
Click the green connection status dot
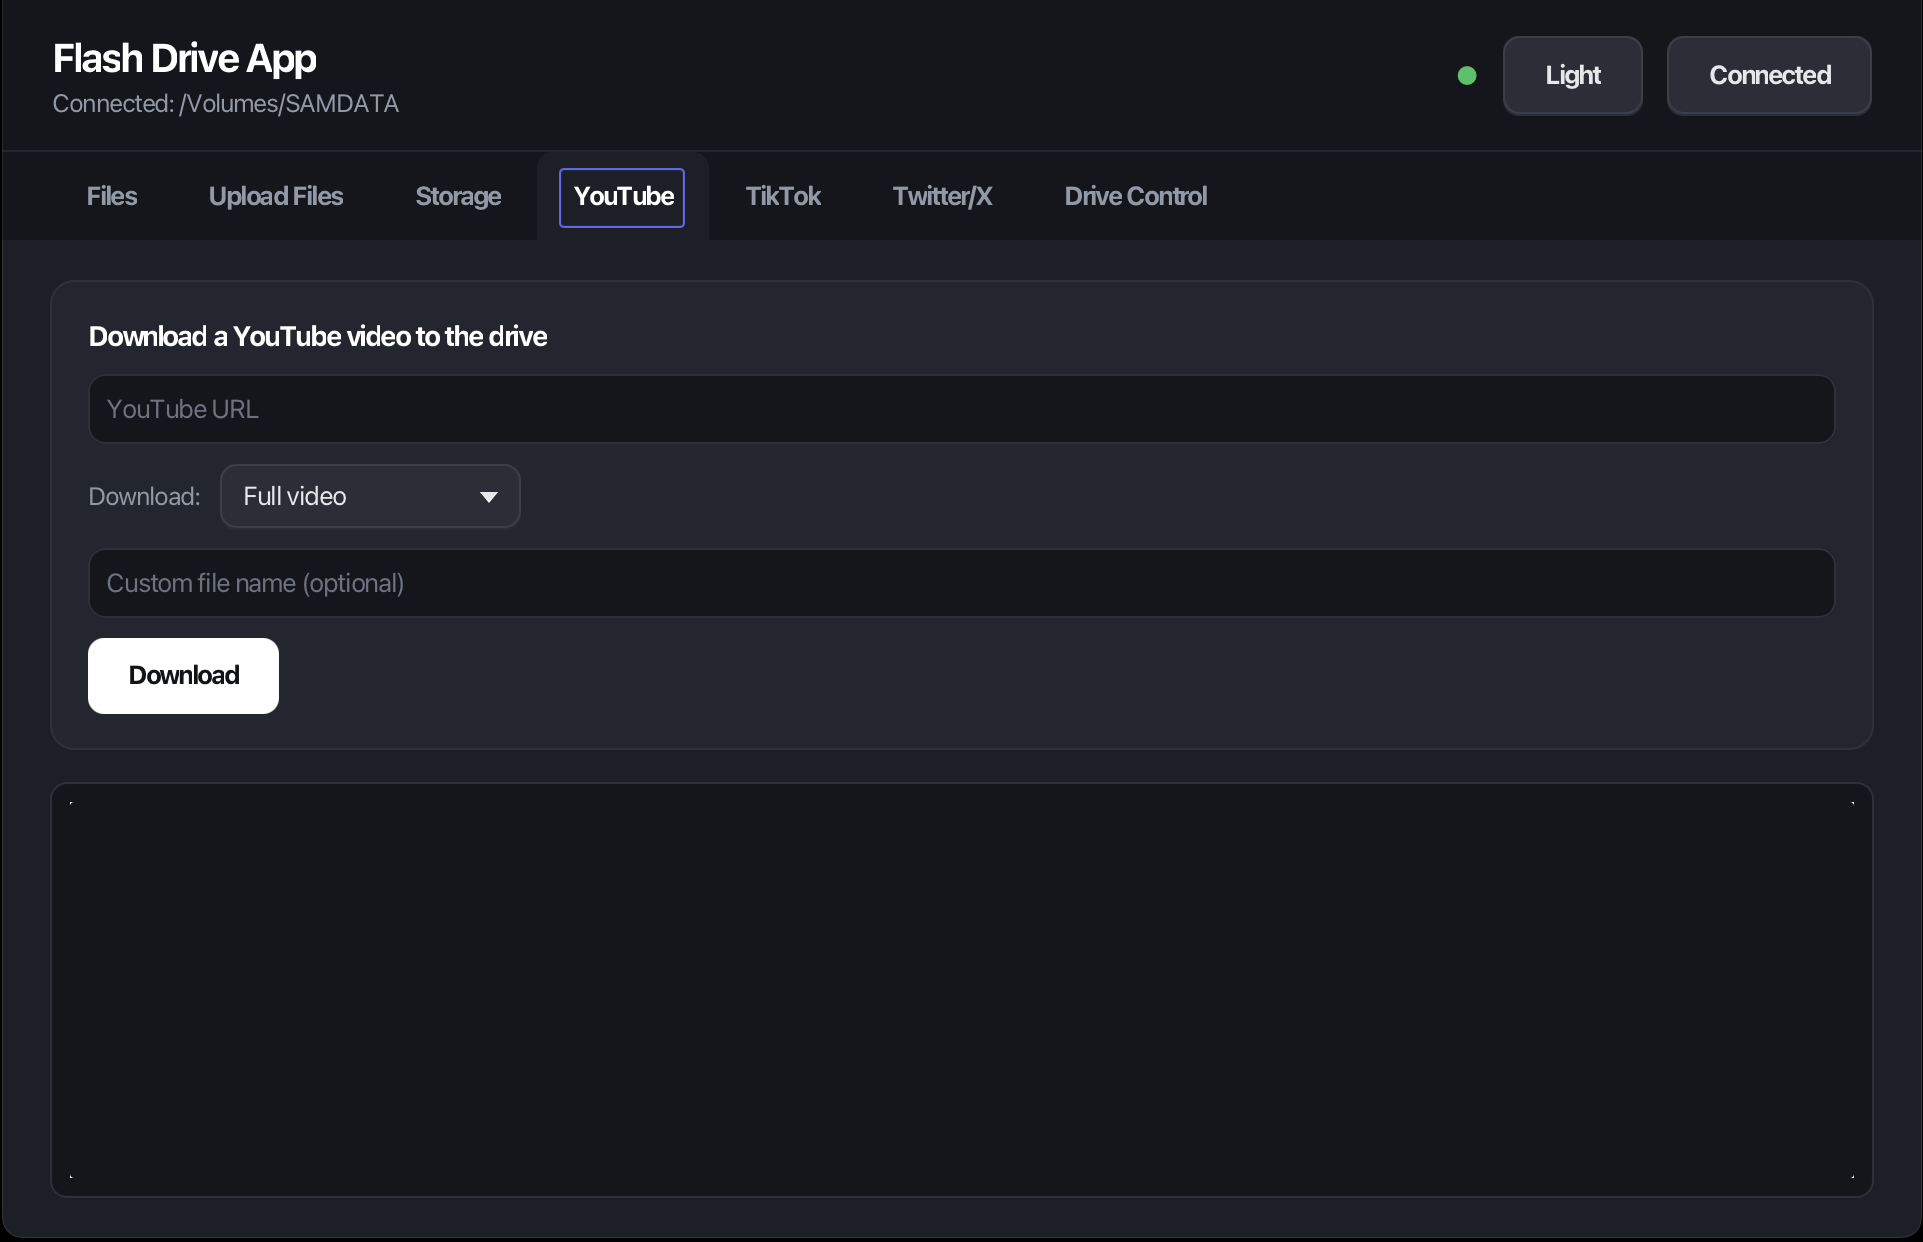click(x=1467, y=76)
